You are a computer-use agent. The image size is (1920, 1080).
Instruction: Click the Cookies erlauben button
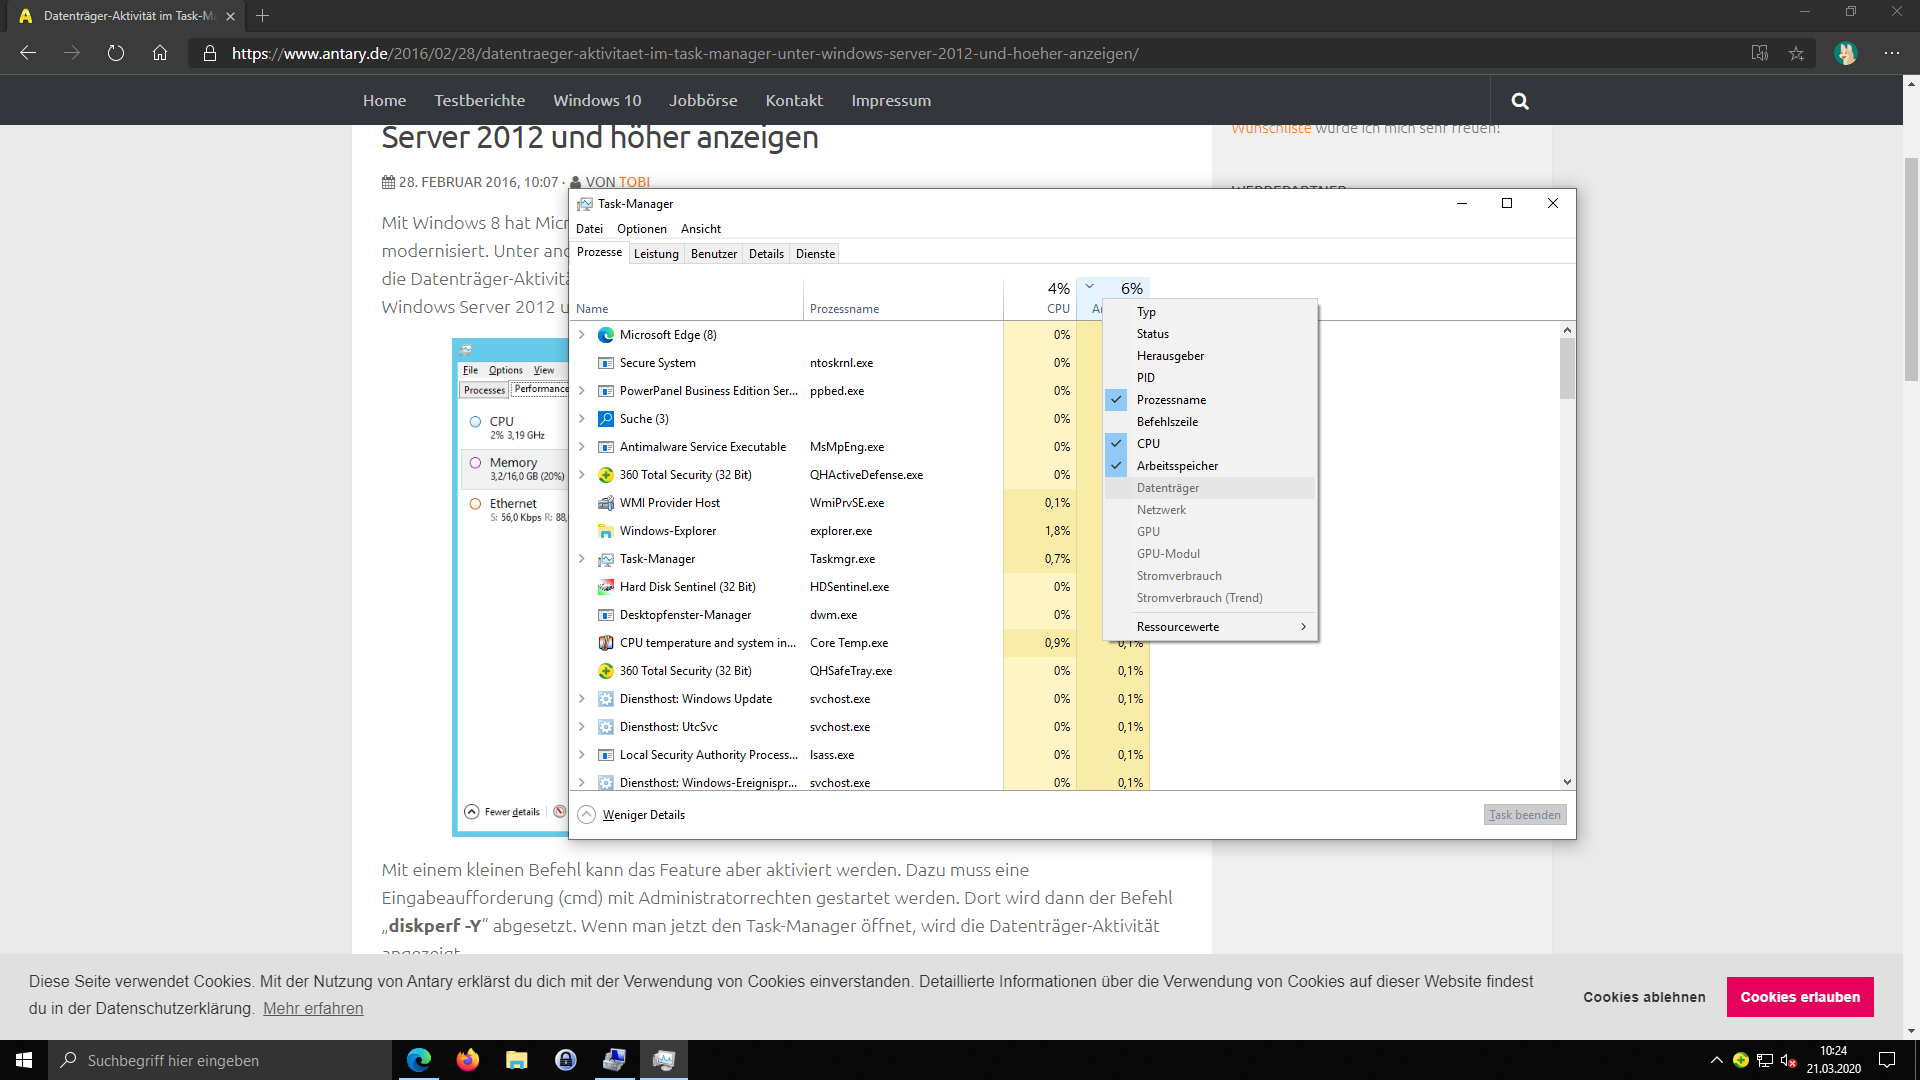[1799, 997]
